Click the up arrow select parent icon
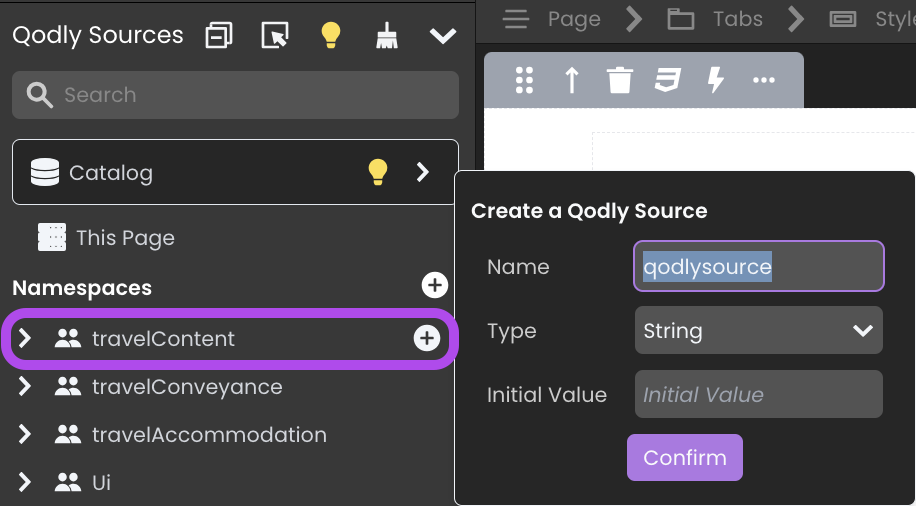The image size is (916, 506). pos(572,80)
